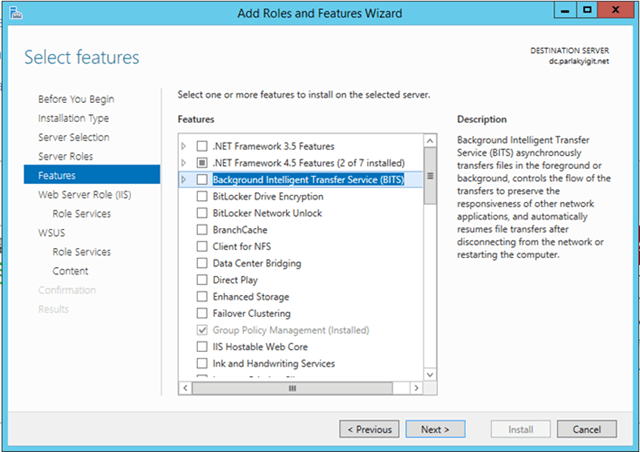Check the Failover Clustering feature

coord(203,313)
